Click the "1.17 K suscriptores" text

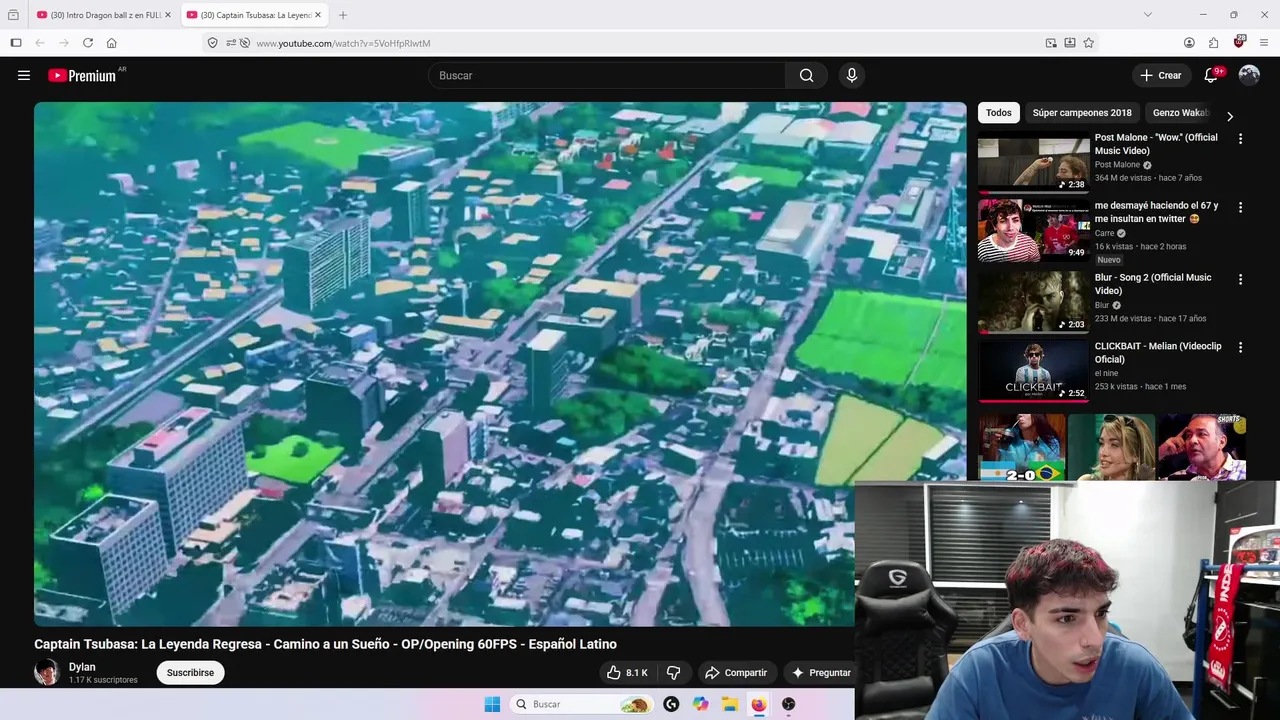point(103,680)
